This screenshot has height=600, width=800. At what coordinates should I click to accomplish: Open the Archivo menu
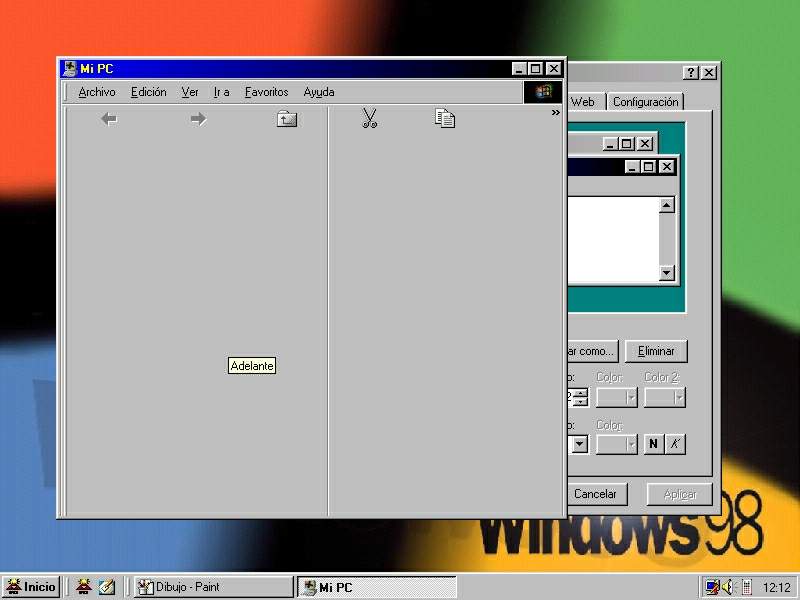(97, 92)
